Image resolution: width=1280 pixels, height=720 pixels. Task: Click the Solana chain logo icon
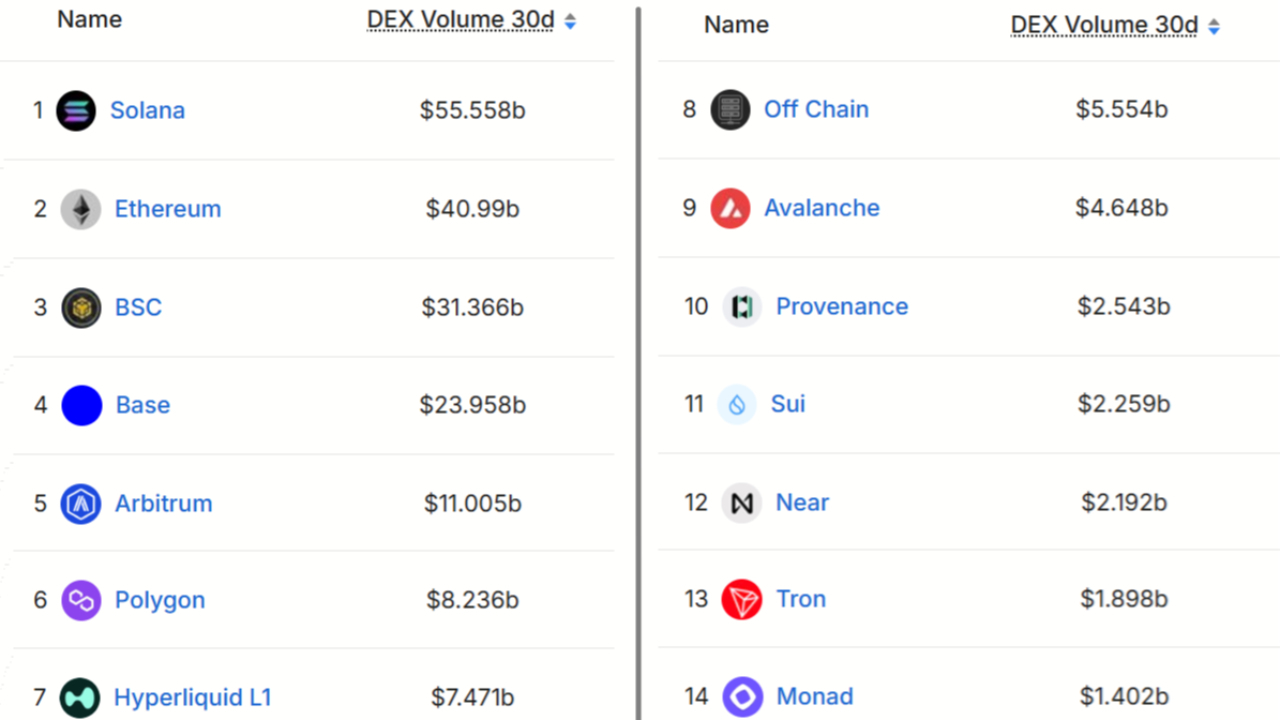(x=76, y=110)
